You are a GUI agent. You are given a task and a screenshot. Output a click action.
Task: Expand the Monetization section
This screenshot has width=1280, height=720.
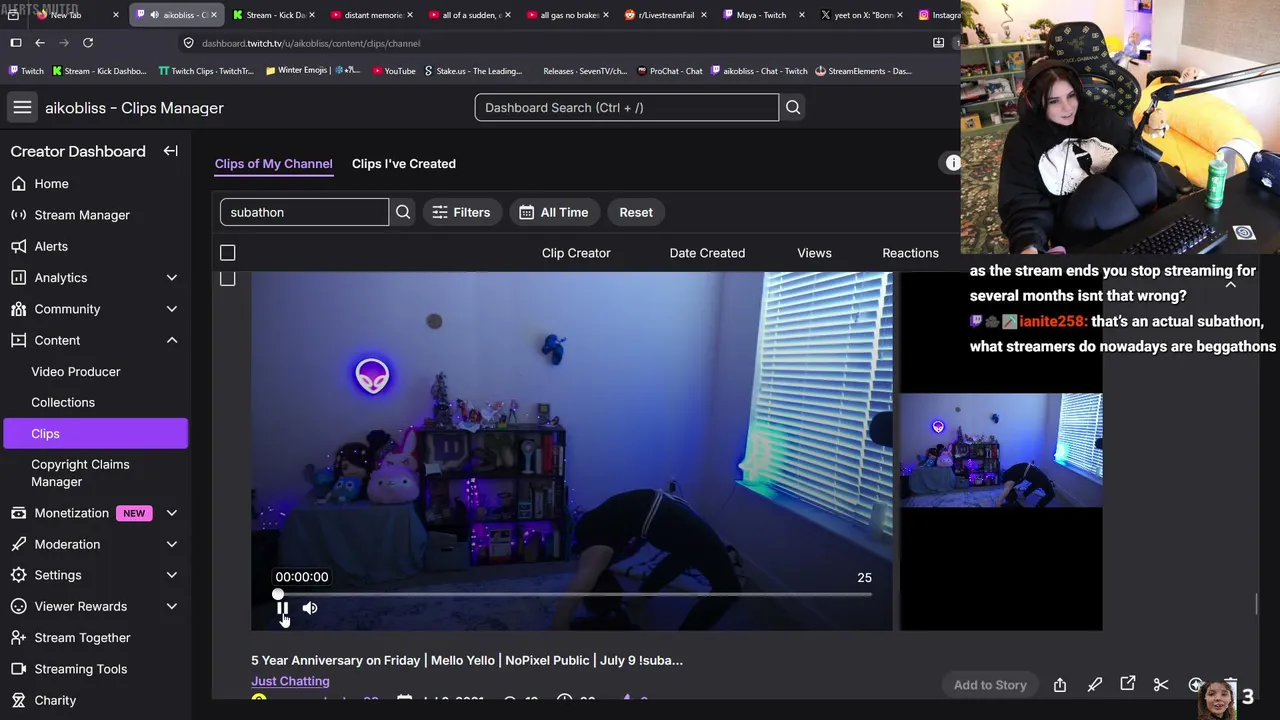171,513
